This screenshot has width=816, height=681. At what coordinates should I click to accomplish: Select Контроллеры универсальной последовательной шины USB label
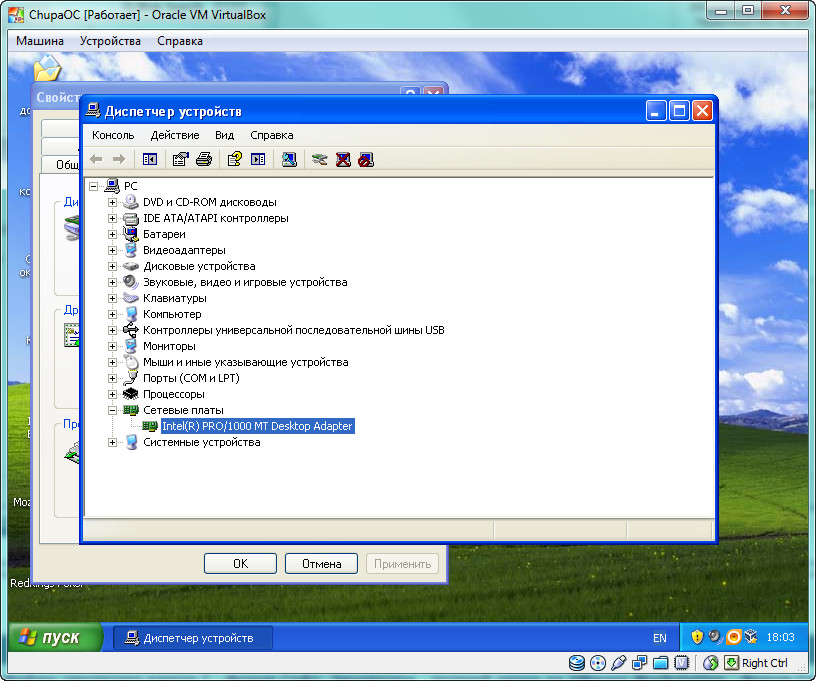(x=294, y=330)
